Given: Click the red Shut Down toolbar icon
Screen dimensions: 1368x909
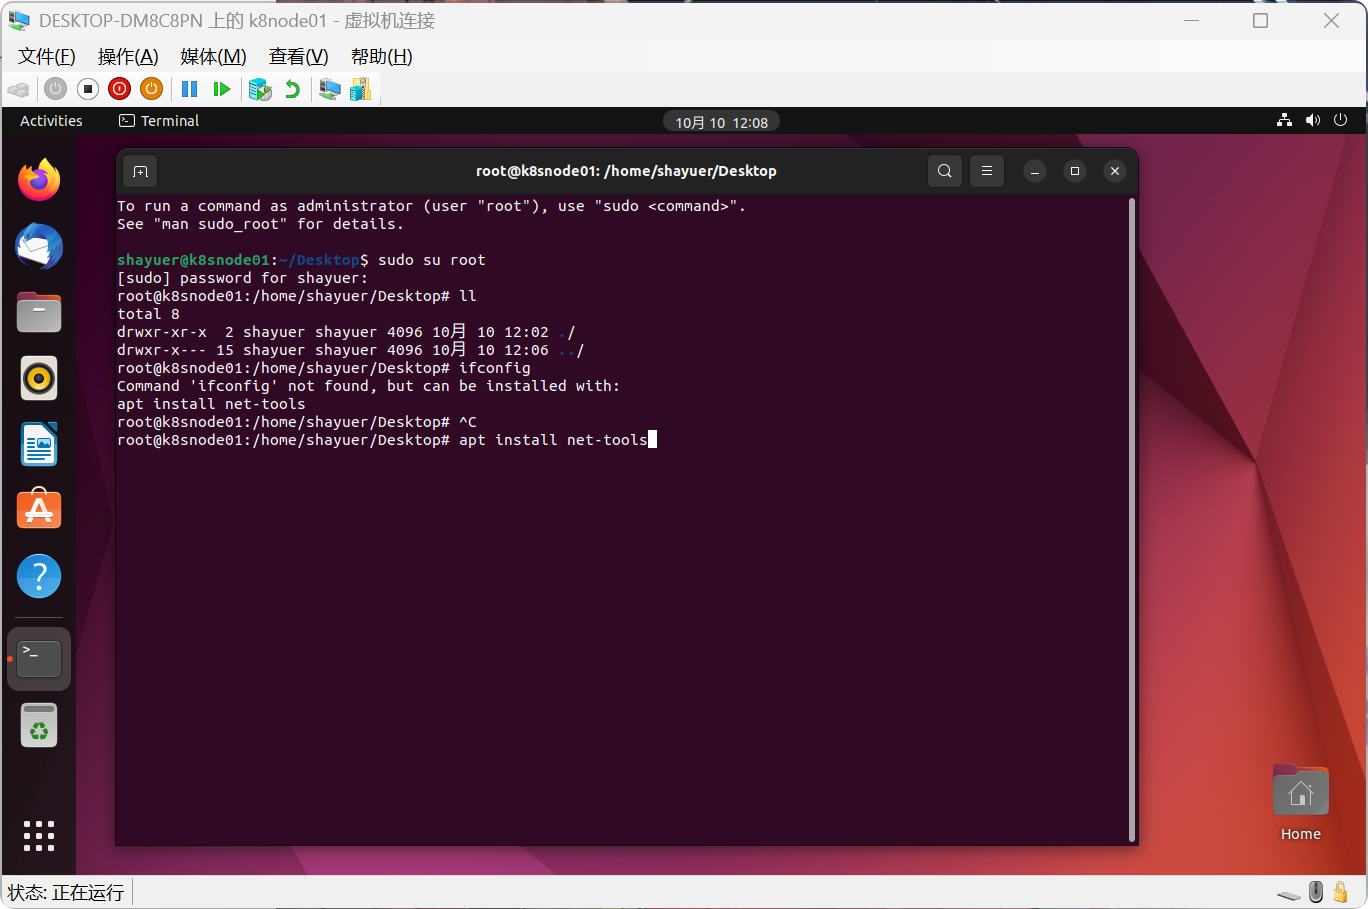Looking at the screenshot, I should (120, 89).
